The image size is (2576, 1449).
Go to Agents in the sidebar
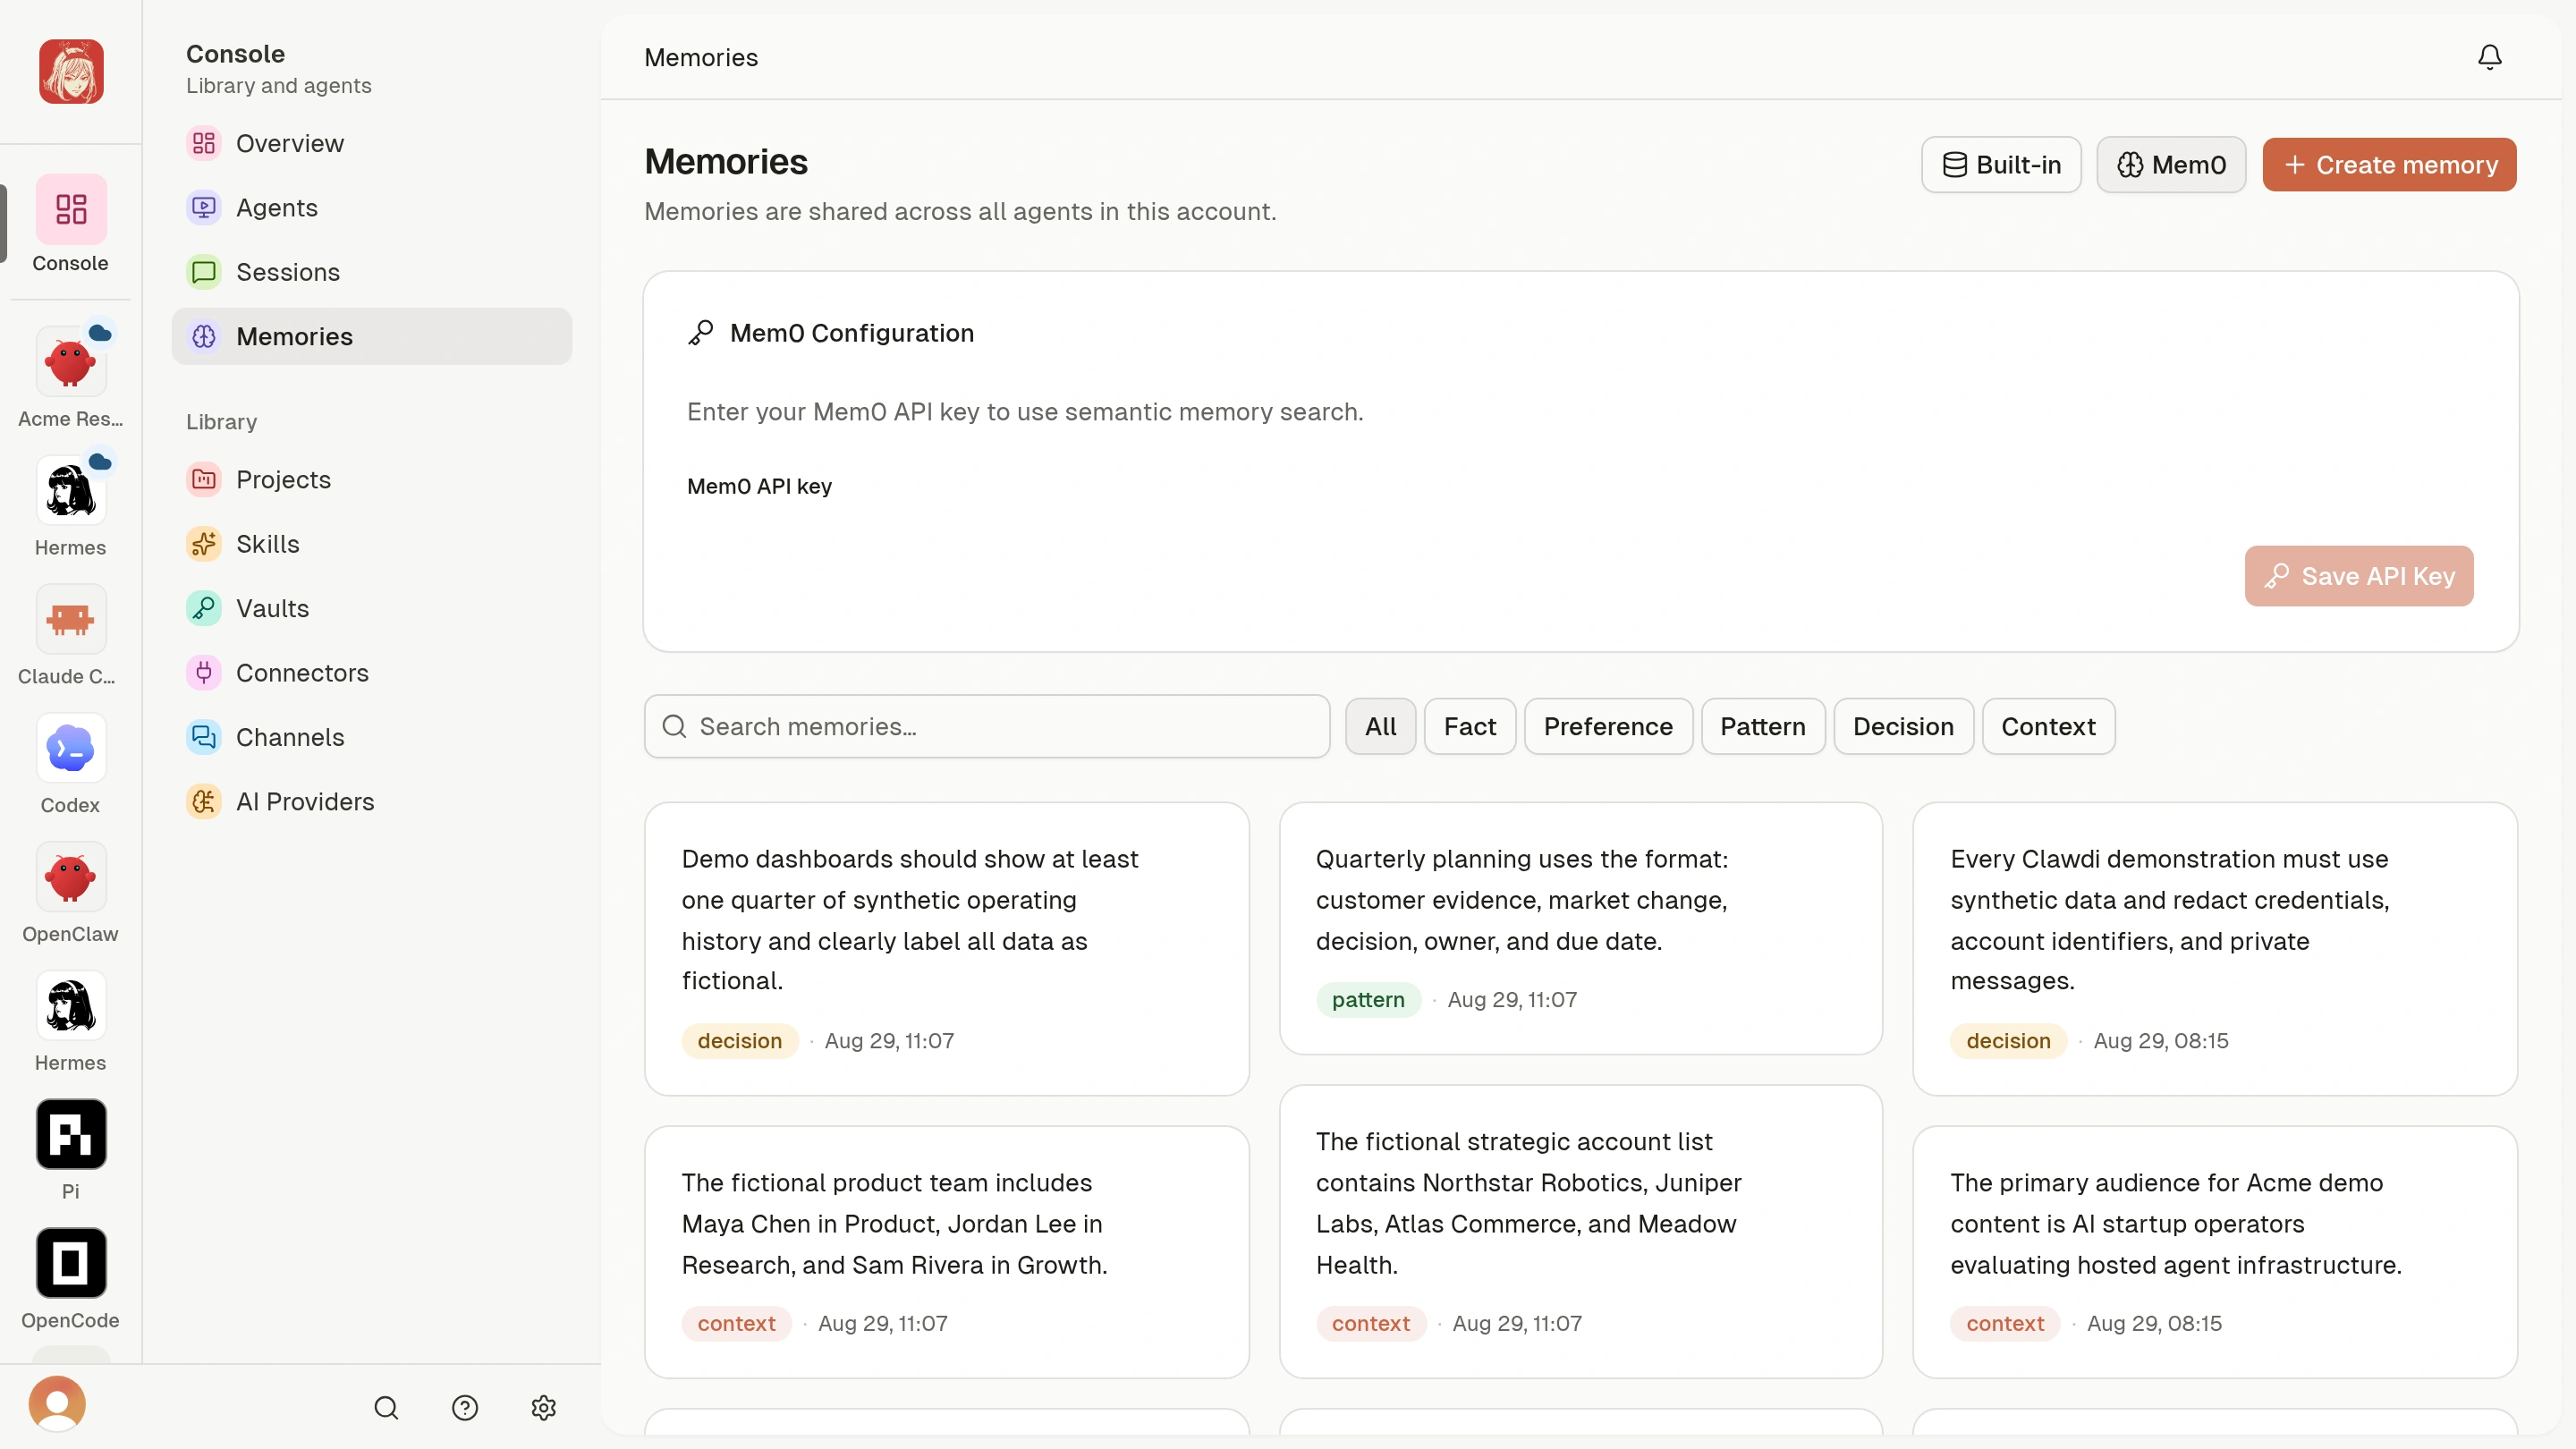371,208
